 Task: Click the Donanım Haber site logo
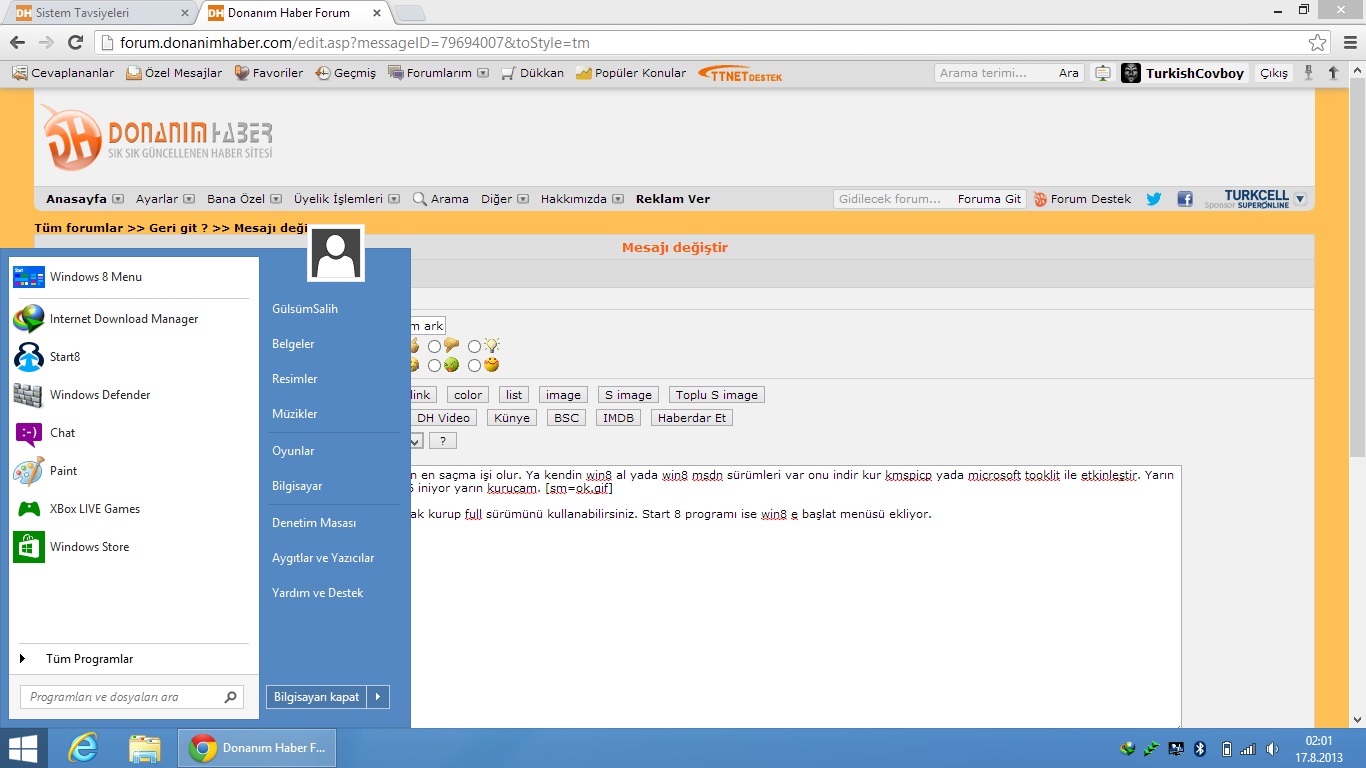[157, 137]
